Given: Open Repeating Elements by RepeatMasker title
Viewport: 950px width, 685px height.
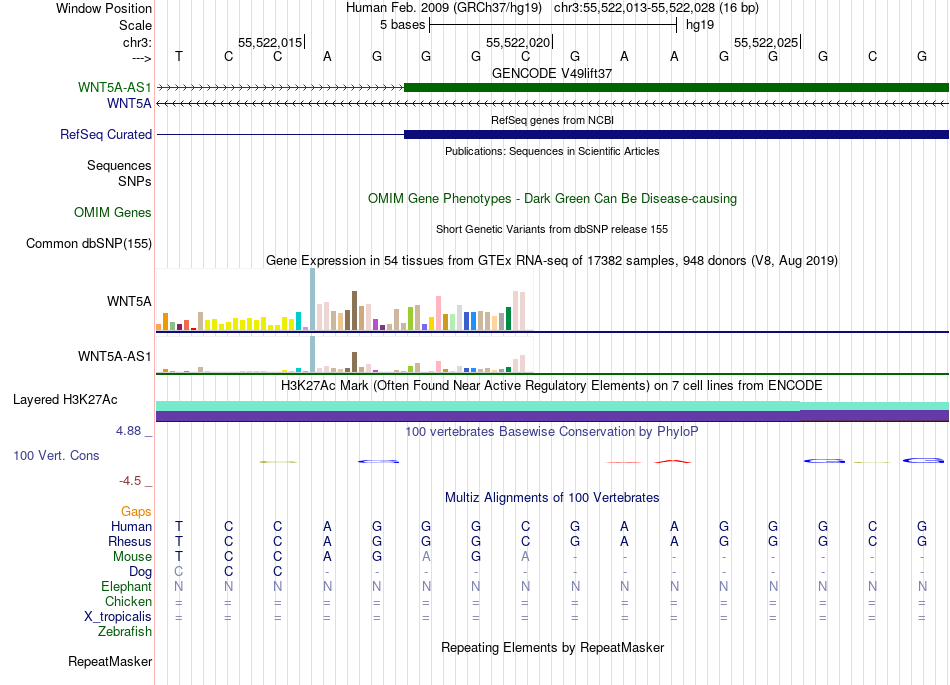Looking at the screenshot, I should [552, 648].
